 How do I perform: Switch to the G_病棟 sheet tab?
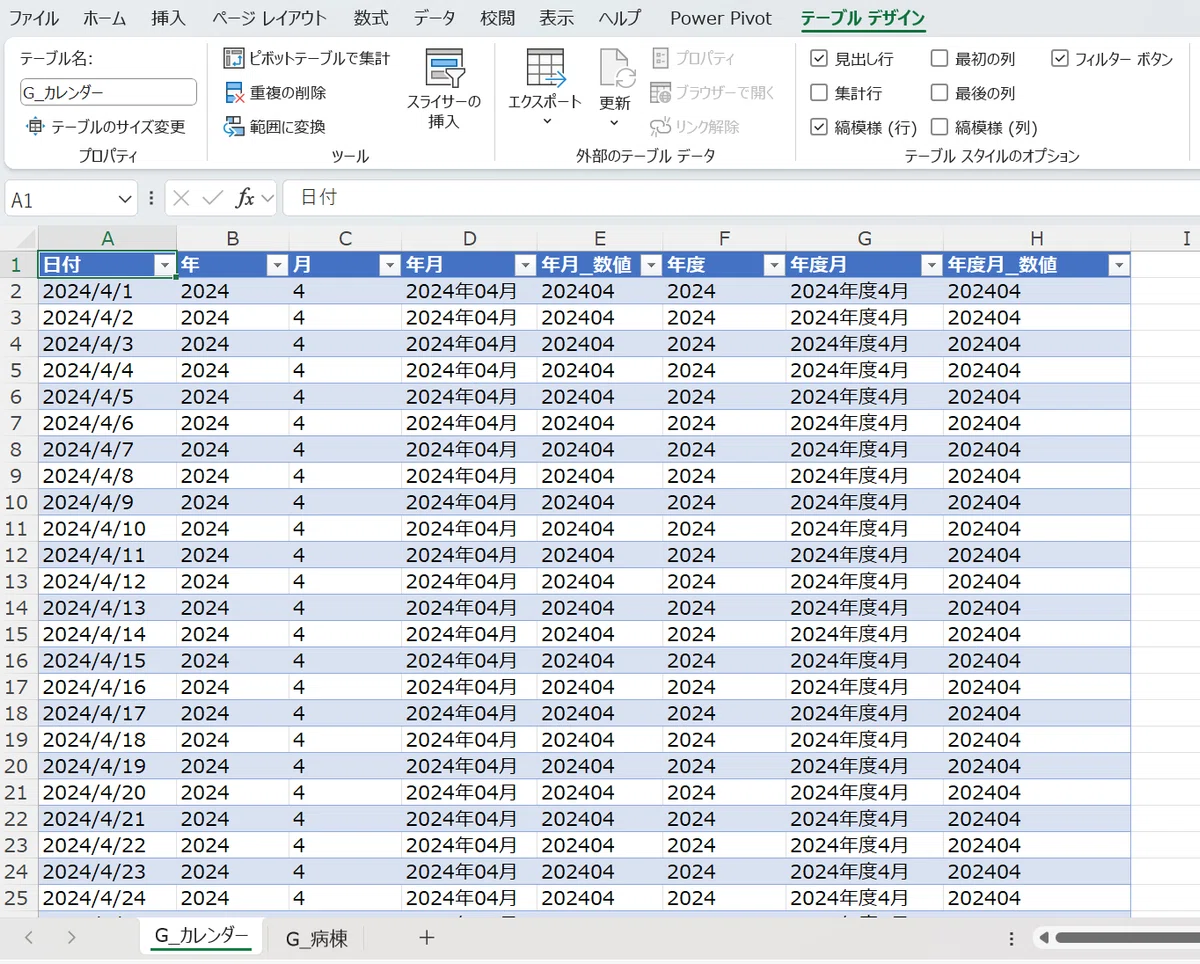click(x=317, y=938)
